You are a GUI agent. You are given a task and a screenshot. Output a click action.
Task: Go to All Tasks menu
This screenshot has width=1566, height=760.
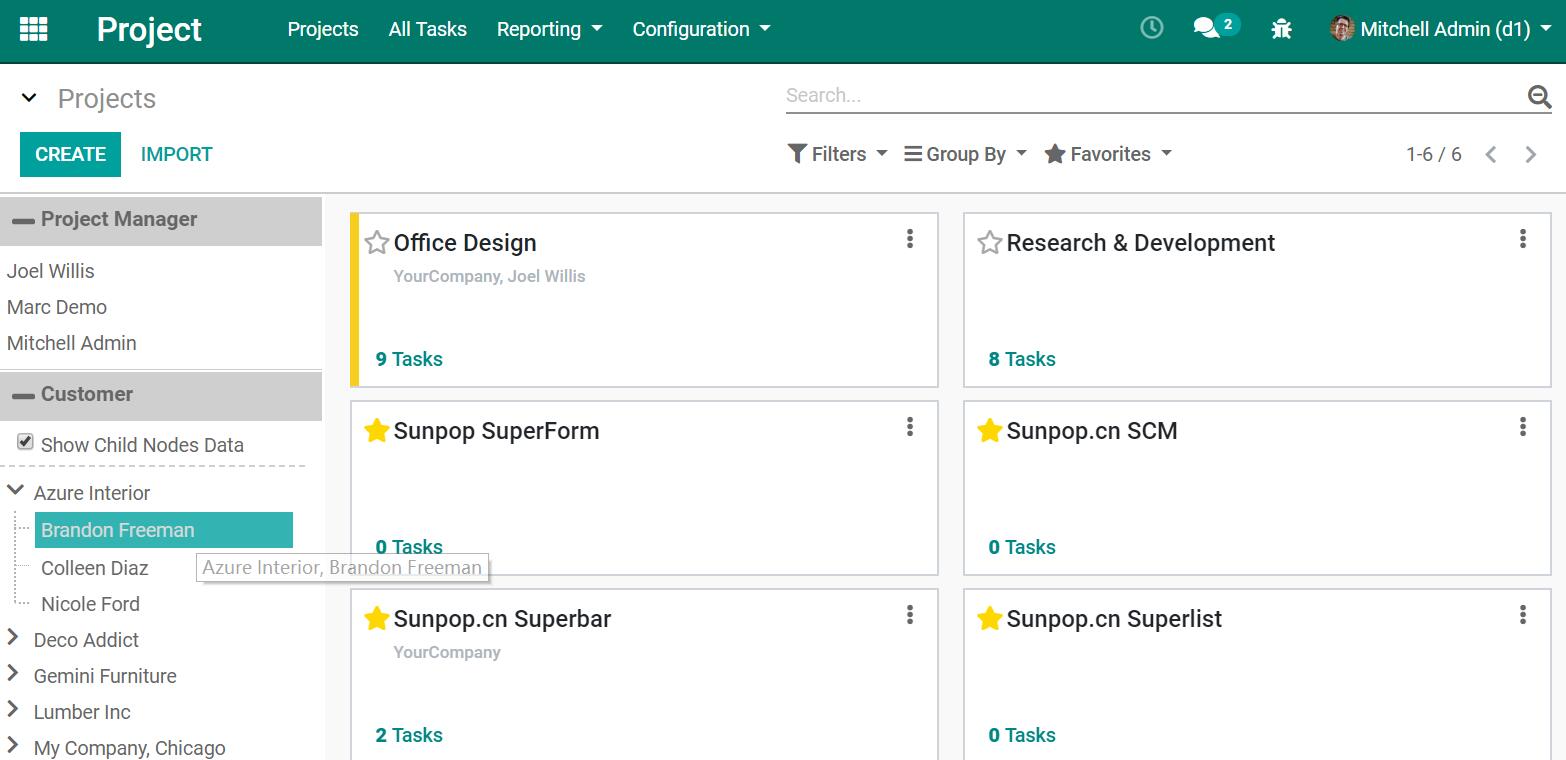click(427, 29)
